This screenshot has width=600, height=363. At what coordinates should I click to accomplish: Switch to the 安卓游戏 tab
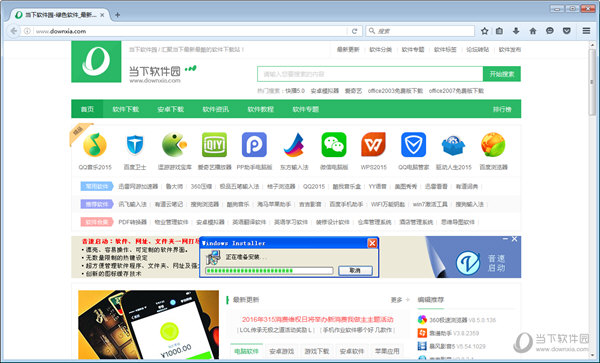tap(282, 351)
